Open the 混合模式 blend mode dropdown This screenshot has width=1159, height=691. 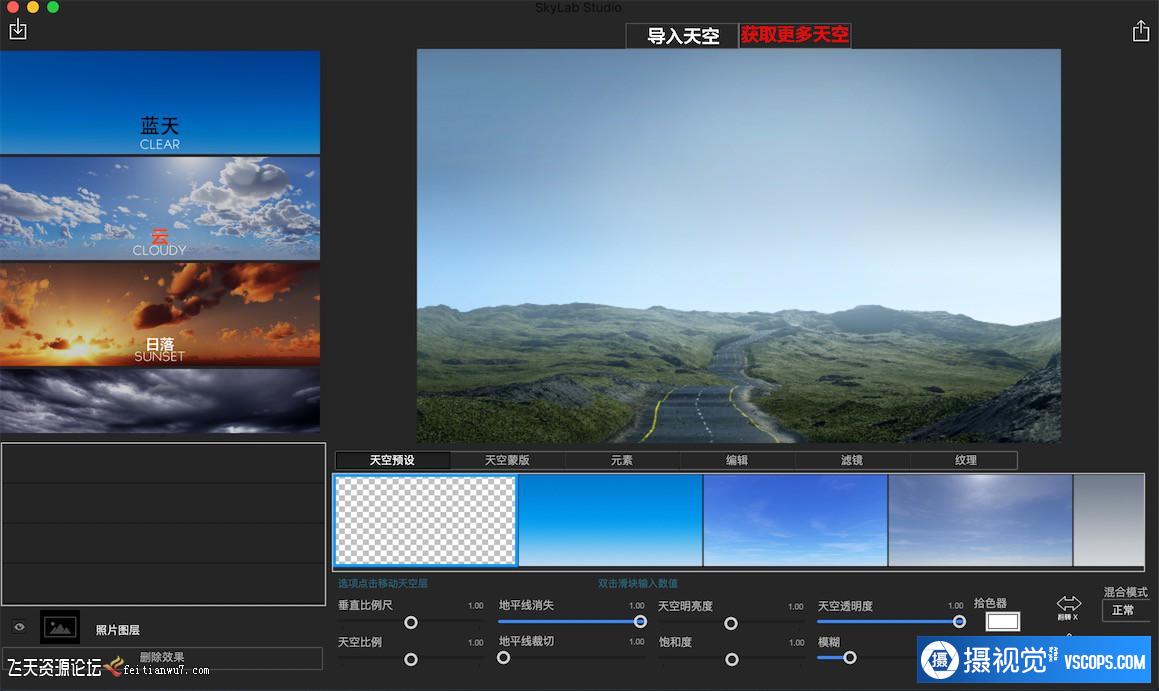click(1124, 610)
